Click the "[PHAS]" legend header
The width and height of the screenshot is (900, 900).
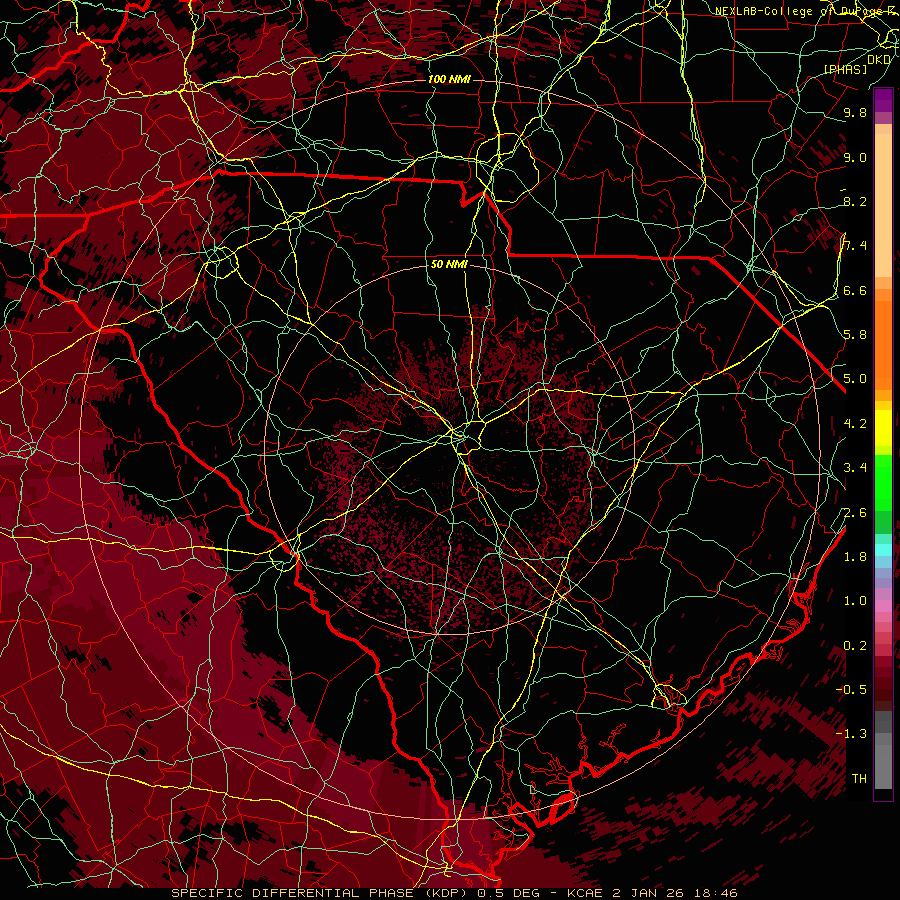(x=845, y=69)
